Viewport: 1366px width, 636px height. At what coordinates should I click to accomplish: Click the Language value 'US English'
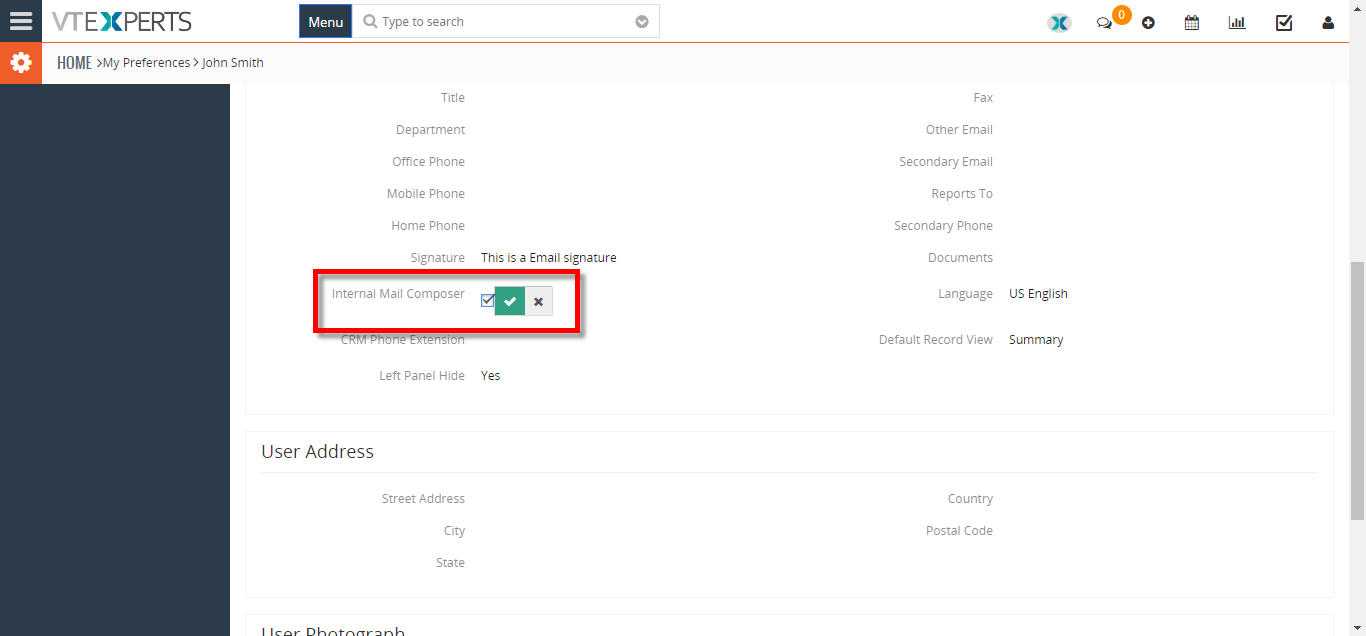coord(1038,293)
